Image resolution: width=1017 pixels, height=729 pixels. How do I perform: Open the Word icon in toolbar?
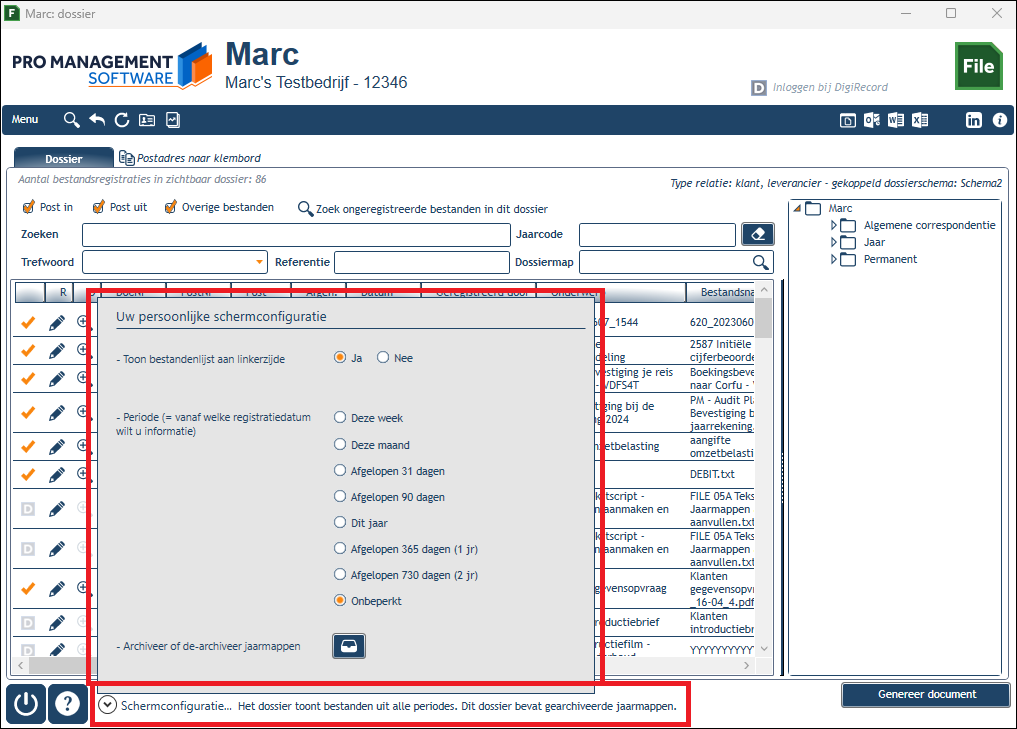point(896,120)
